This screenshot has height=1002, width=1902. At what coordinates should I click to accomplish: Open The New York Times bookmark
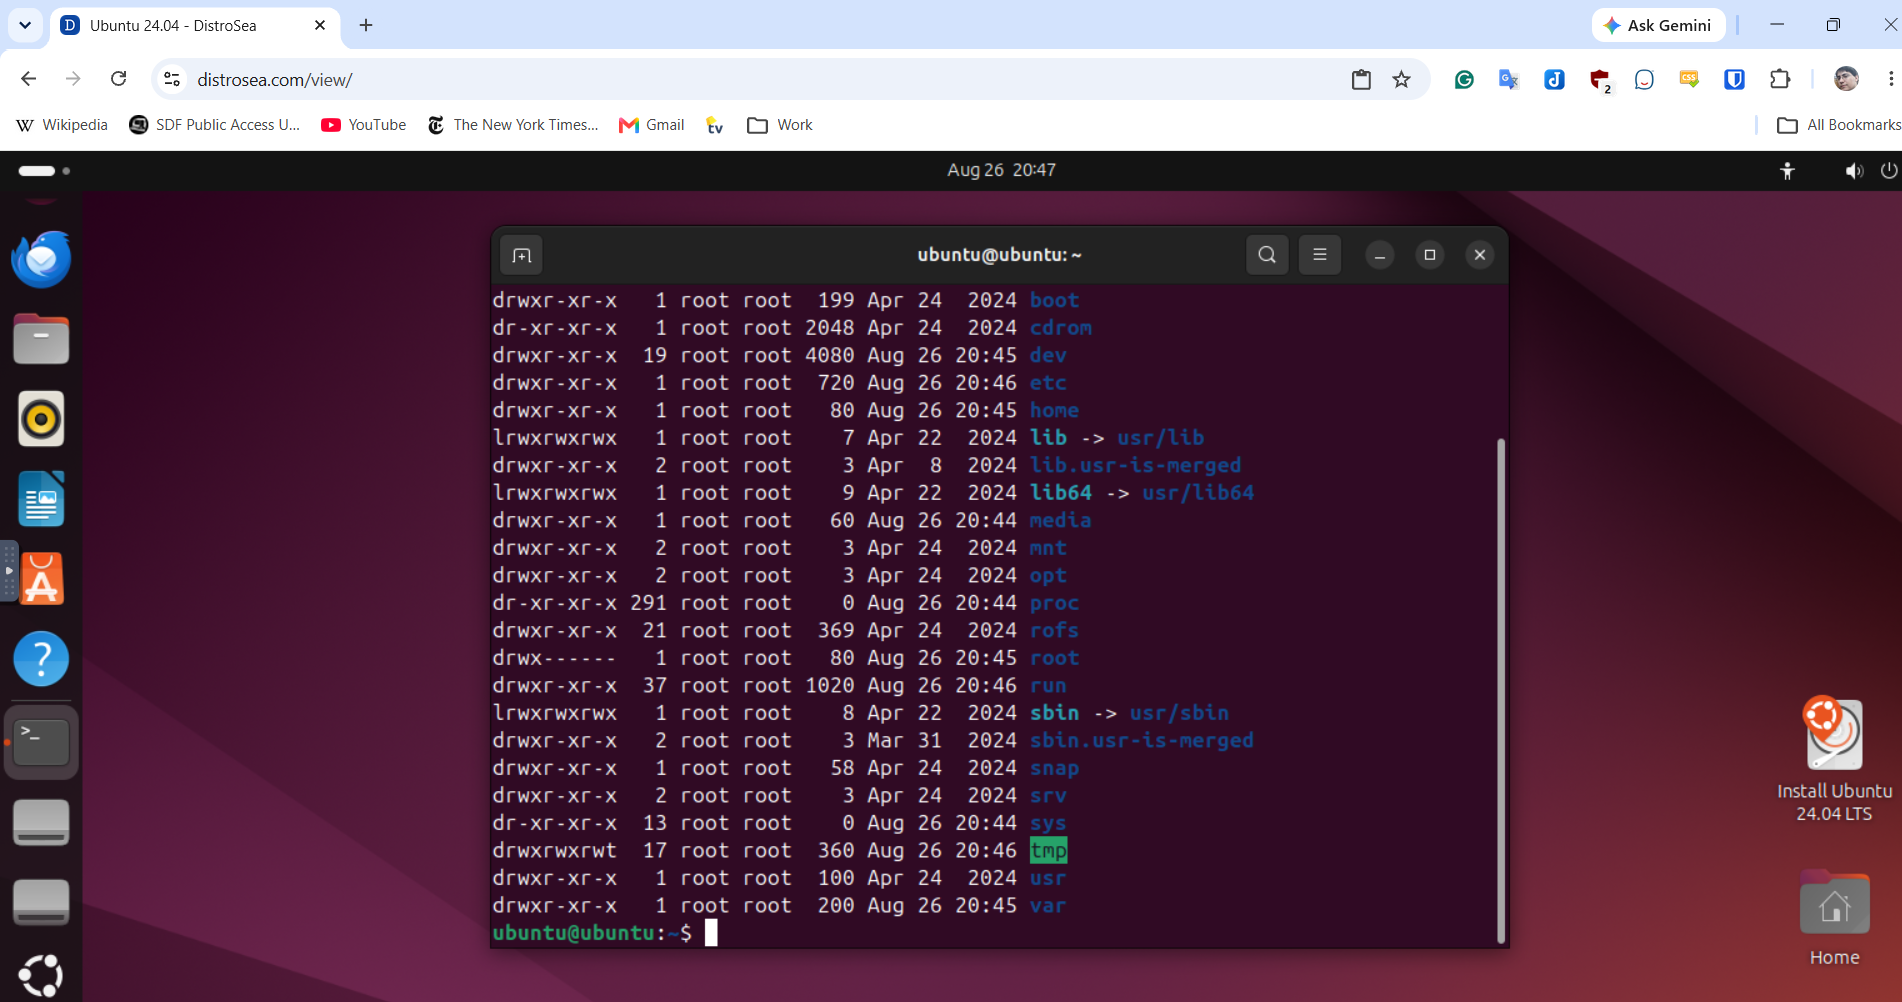(513, 125)
